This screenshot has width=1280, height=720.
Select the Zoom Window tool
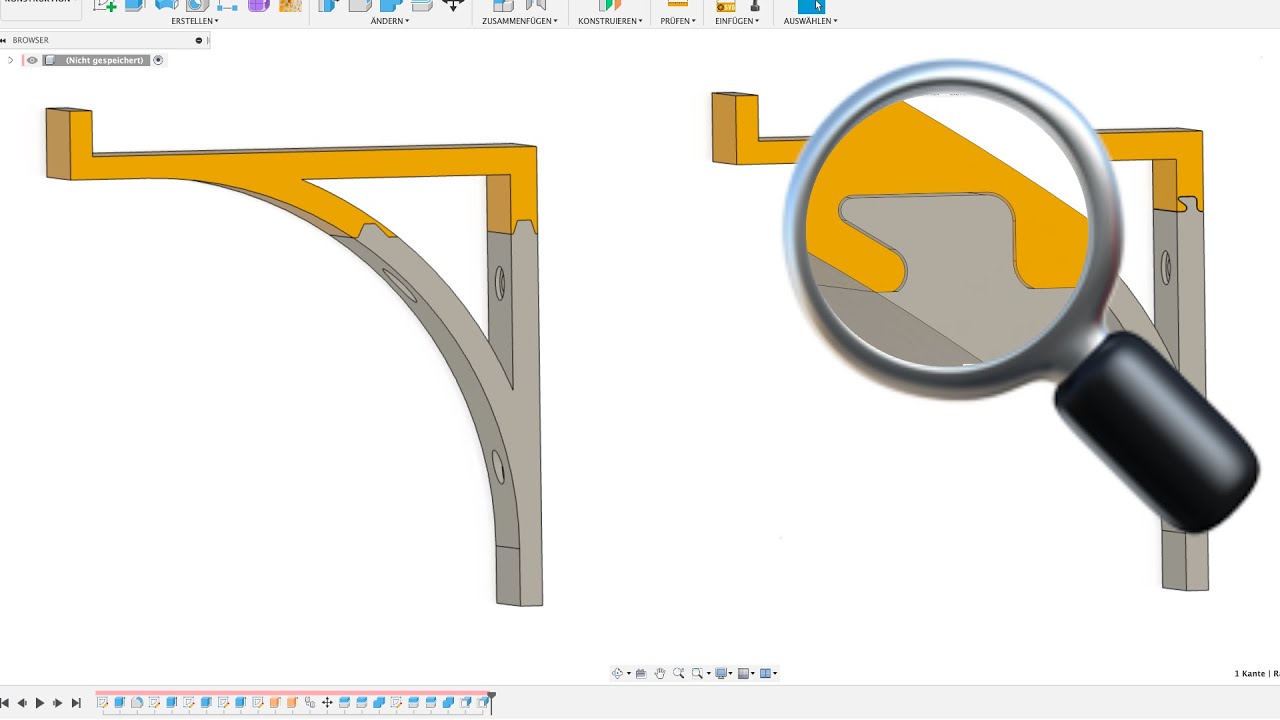[x=697, y=673]
